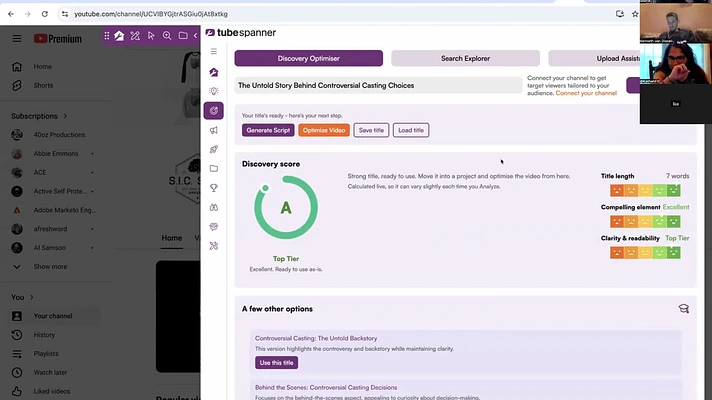This screenshot has height=400, width=712.
Task: Click the Connect your channel link
Action: click(586, 93)
